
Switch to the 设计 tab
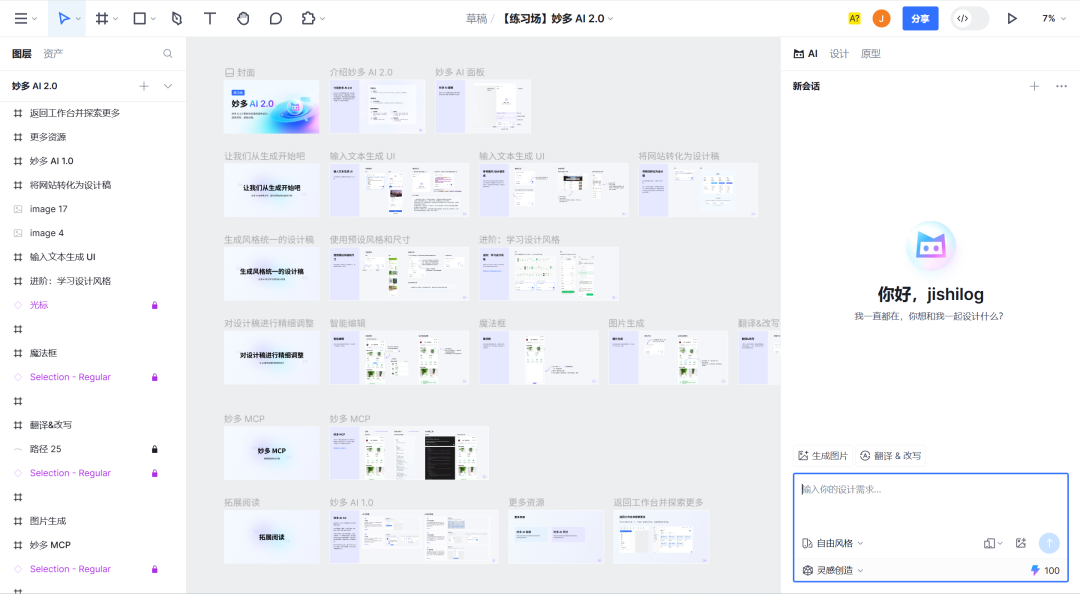tap(839, 54)
